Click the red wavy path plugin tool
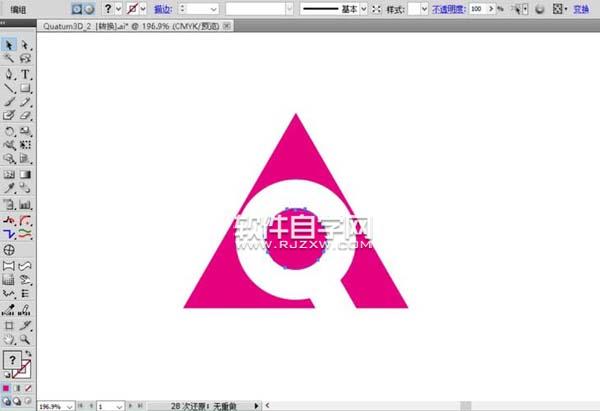Image resolution: width=600 pixels, height=411 pixels. [9, 220]
